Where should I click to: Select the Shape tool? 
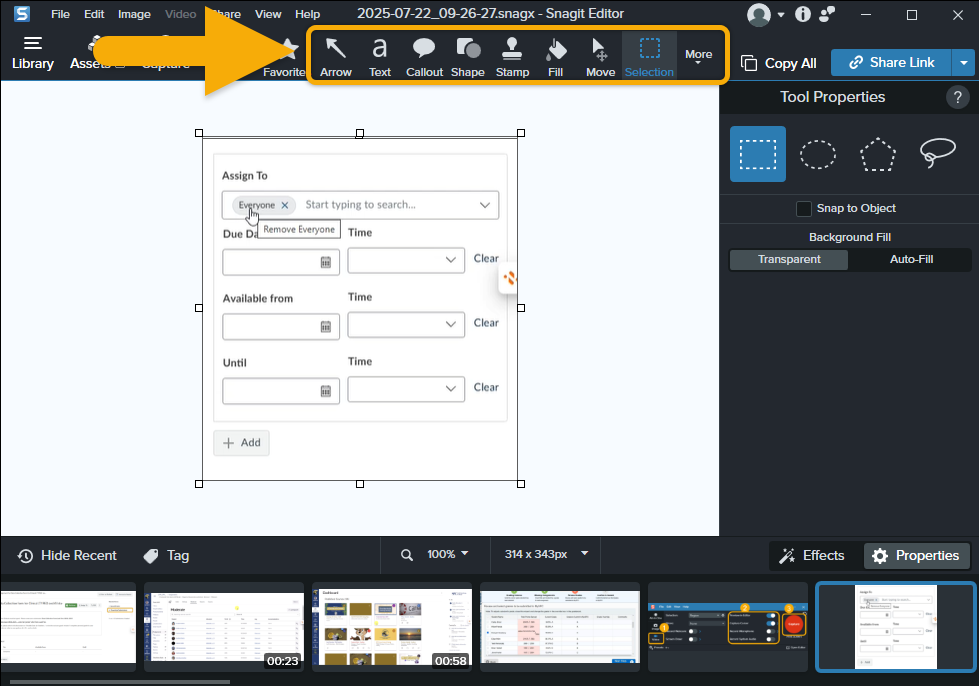pyautogui.click(x=468, y=57)
